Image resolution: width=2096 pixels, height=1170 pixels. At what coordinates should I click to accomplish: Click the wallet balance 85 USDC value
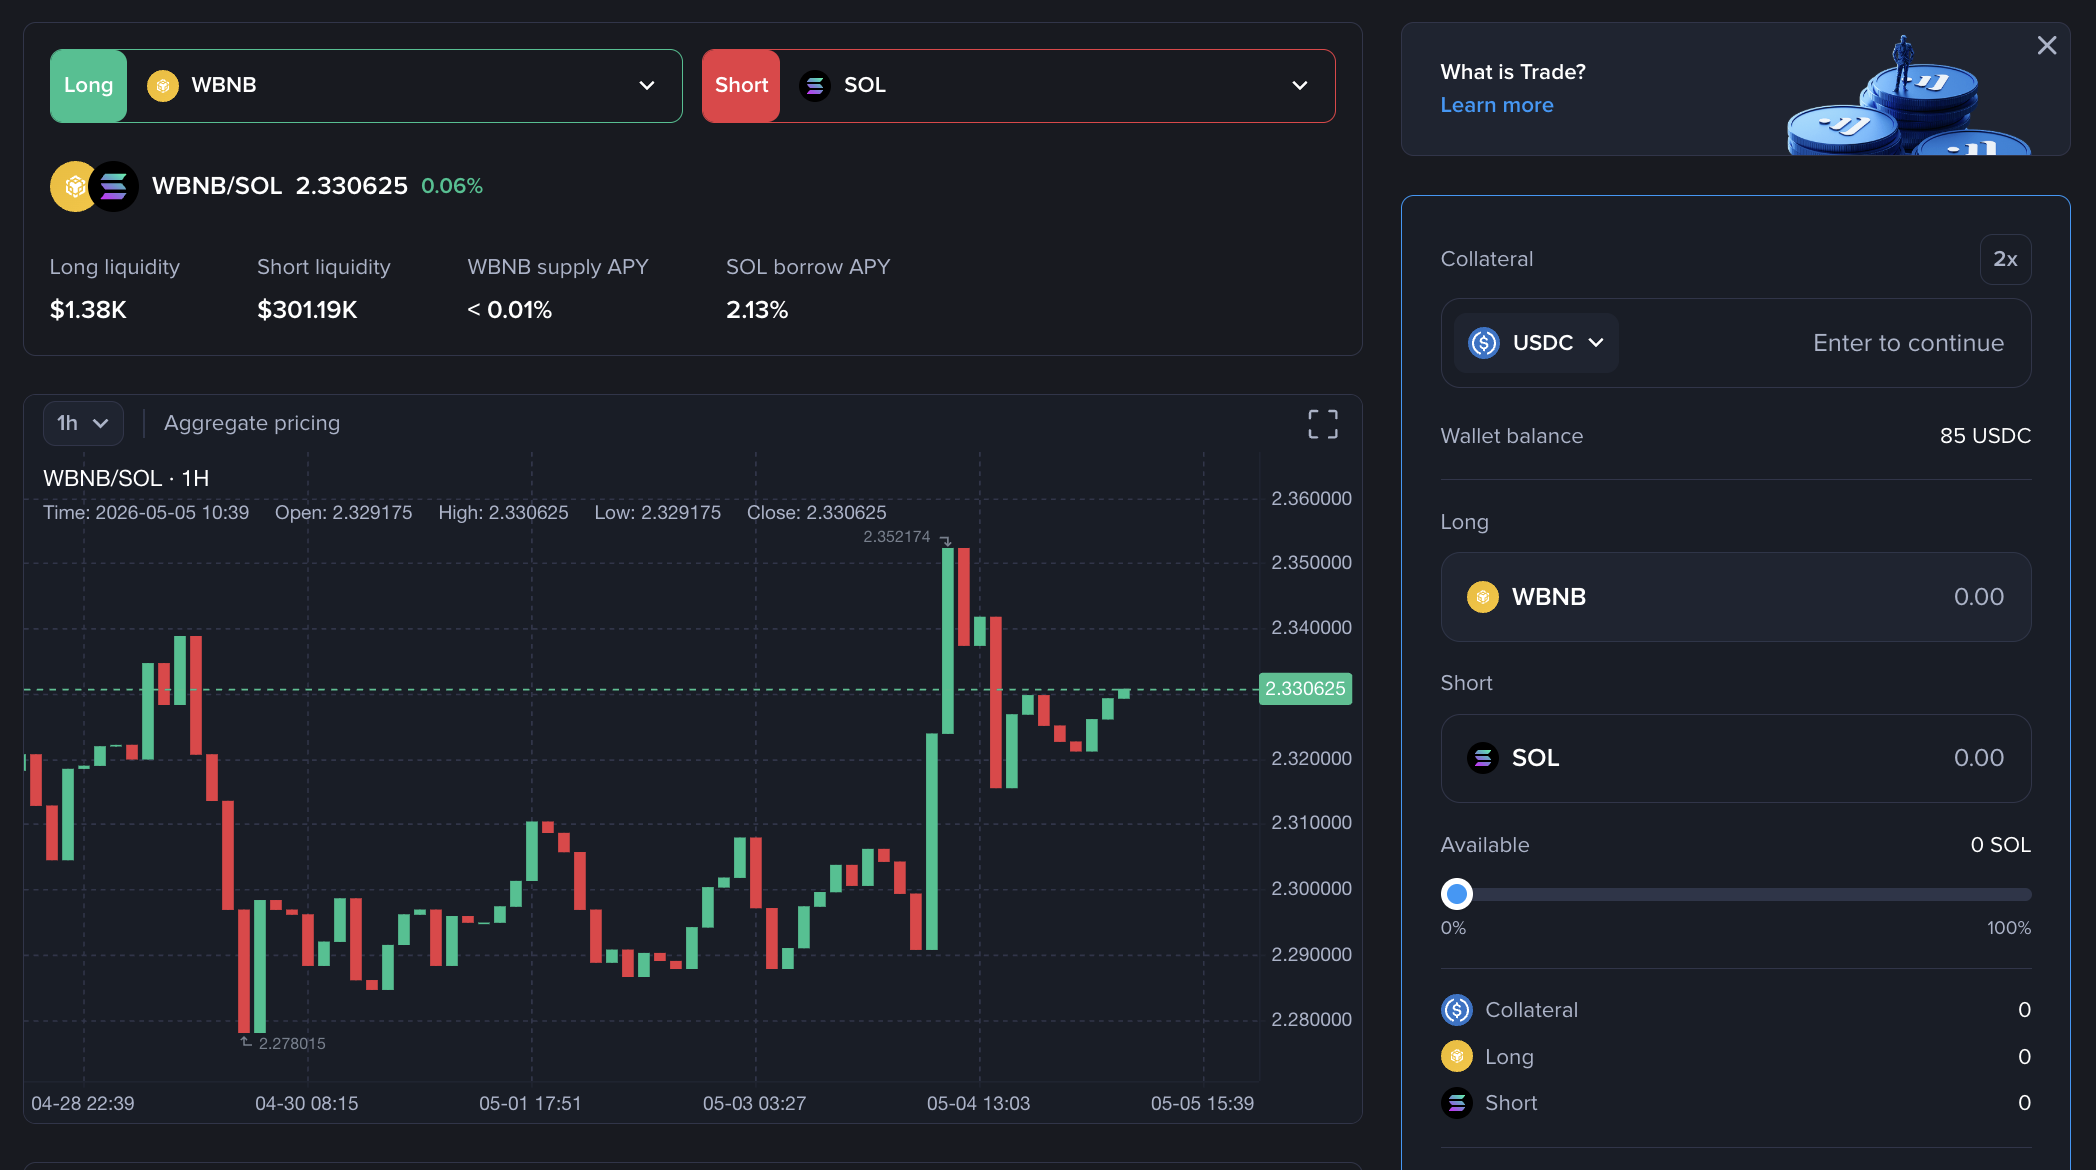click(x=1985, y=436)
